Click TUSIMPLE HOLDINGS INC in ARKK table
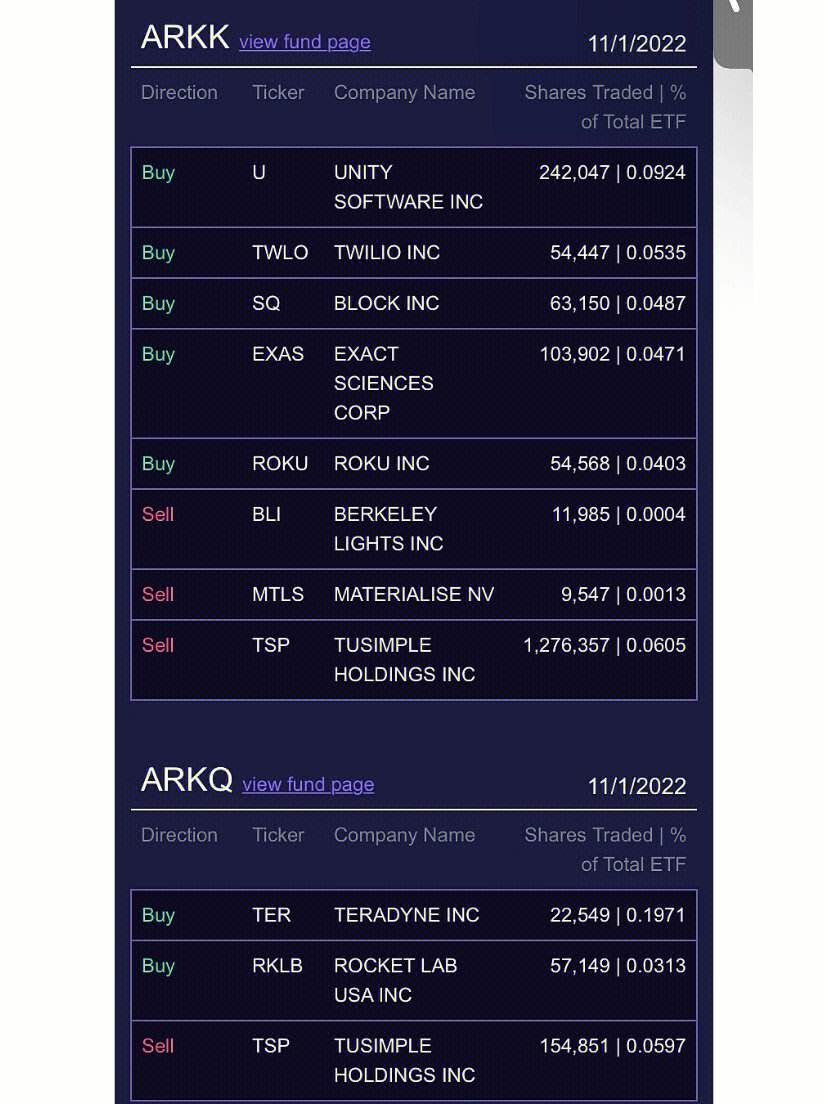 tap(404, 660)
